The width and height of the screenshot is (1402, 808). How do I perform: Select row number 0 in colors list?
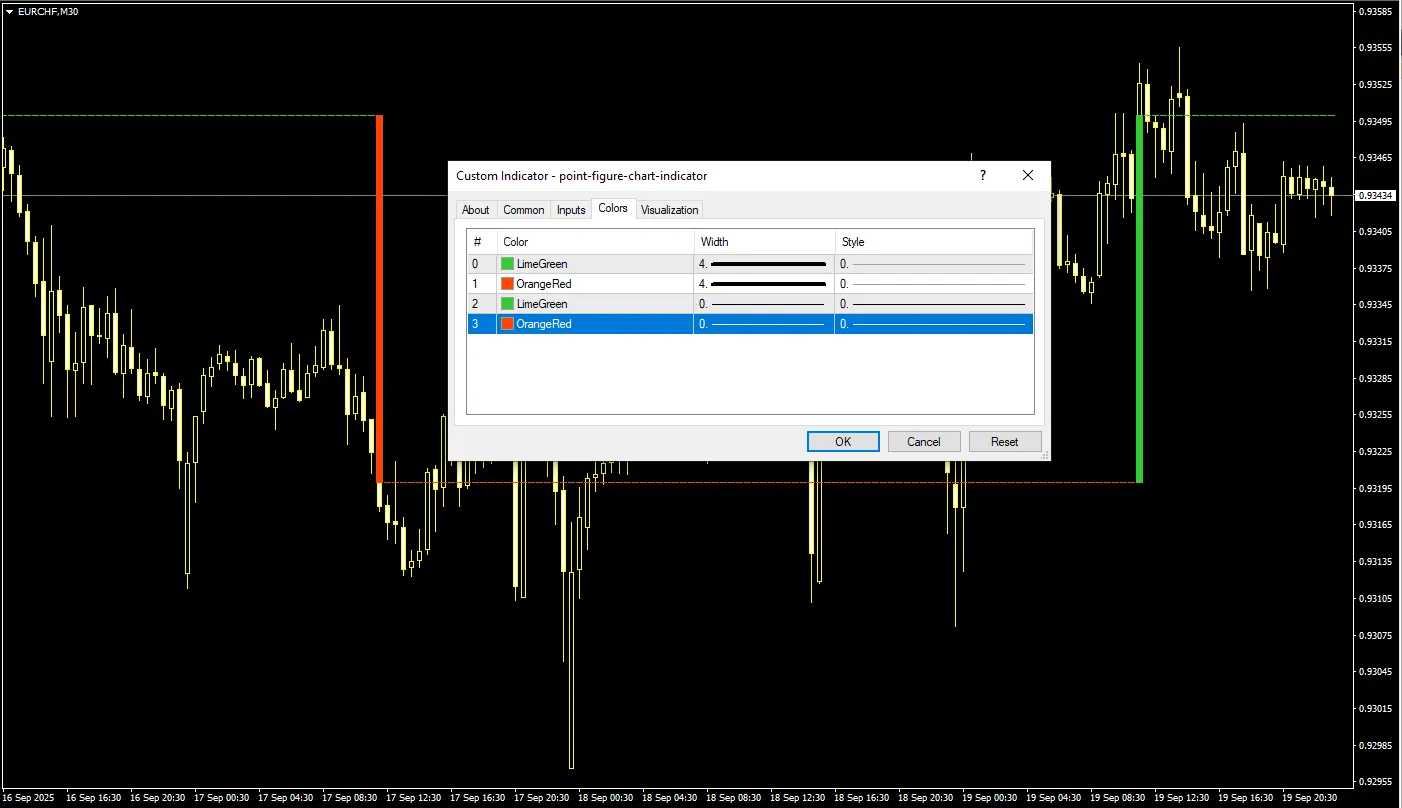pyautogui.click(x=476, y=264)
